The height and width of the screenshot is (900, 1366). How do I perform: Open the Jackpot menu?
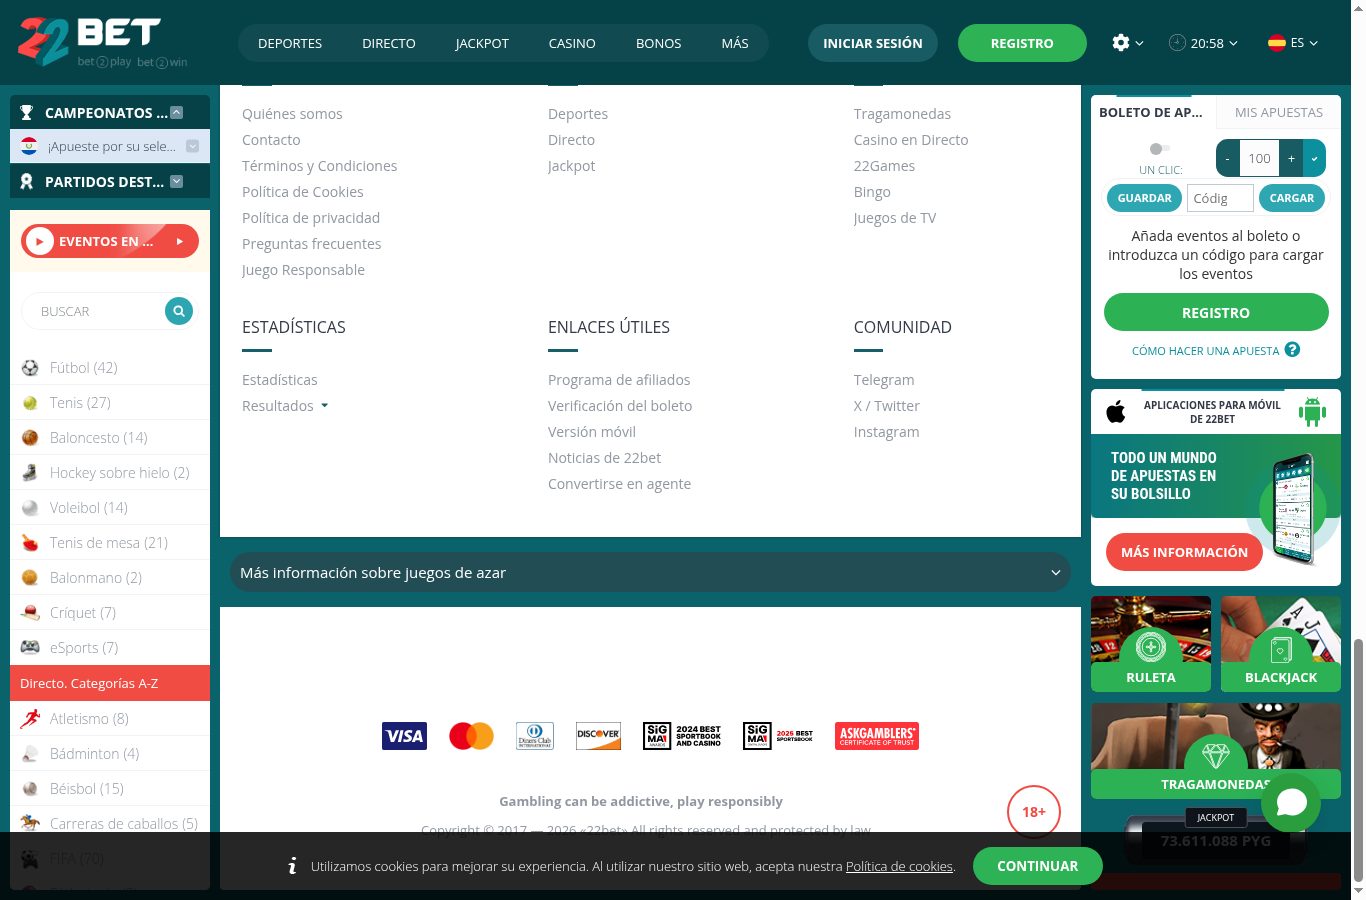(x=482, y=43)
